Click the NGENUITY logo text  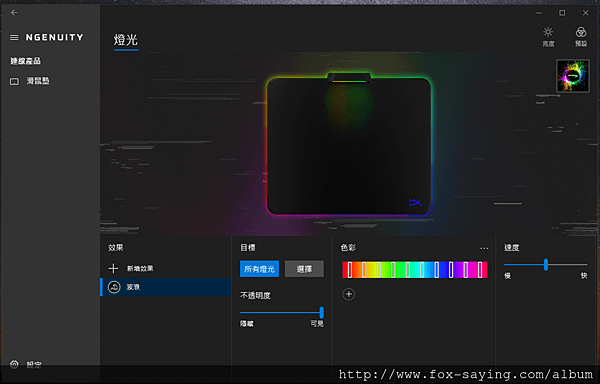point(54,37)
